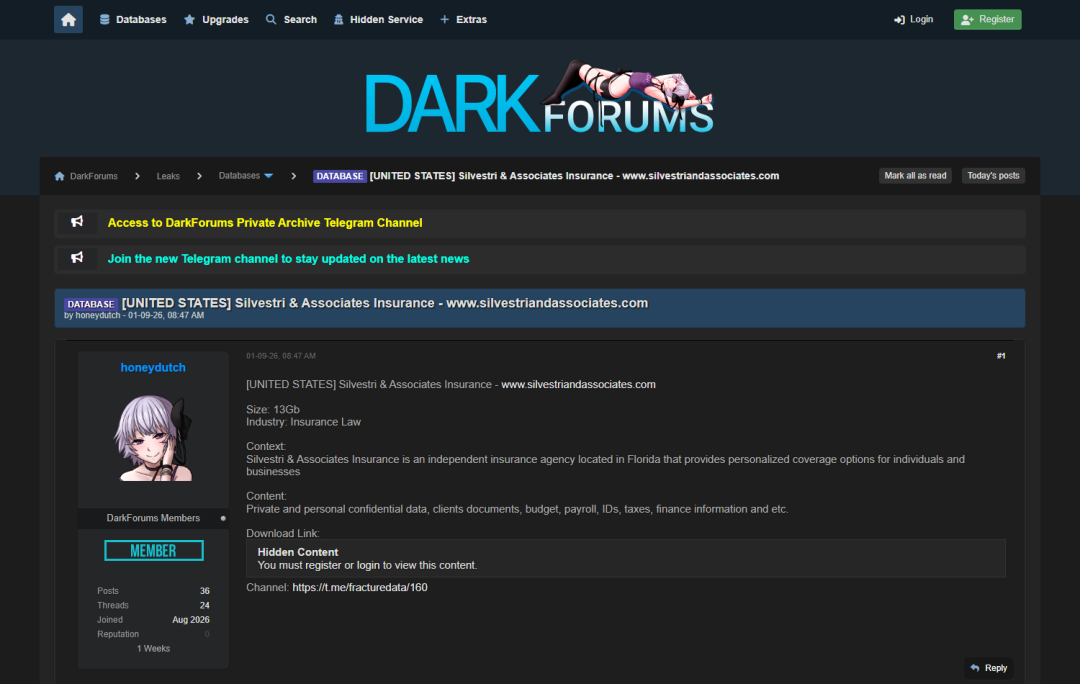
Task: Open www.silvestriandassociates.com link in post
Action: tap(578, 384)
